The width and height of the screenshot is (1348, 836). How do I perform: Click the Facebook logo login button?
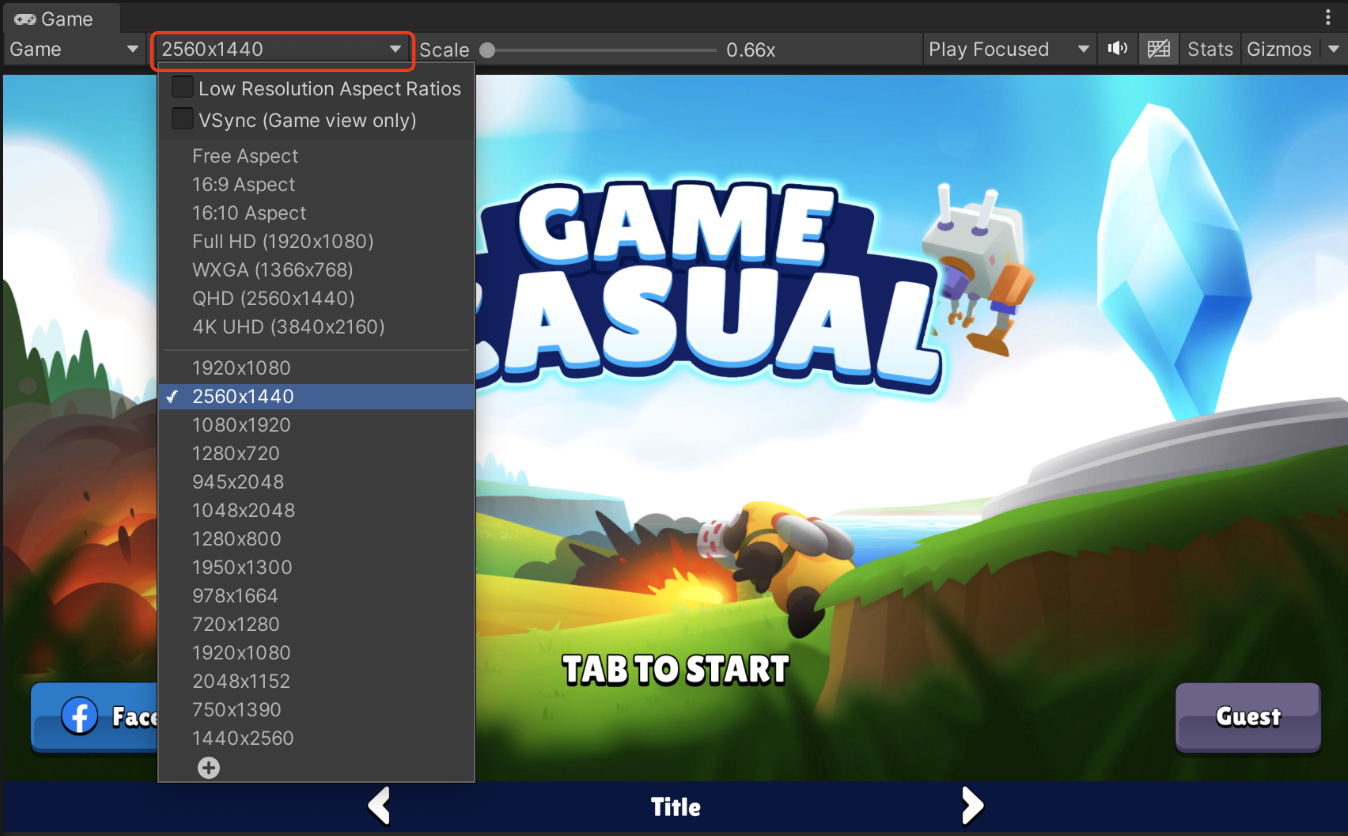[x=96, y=717]
